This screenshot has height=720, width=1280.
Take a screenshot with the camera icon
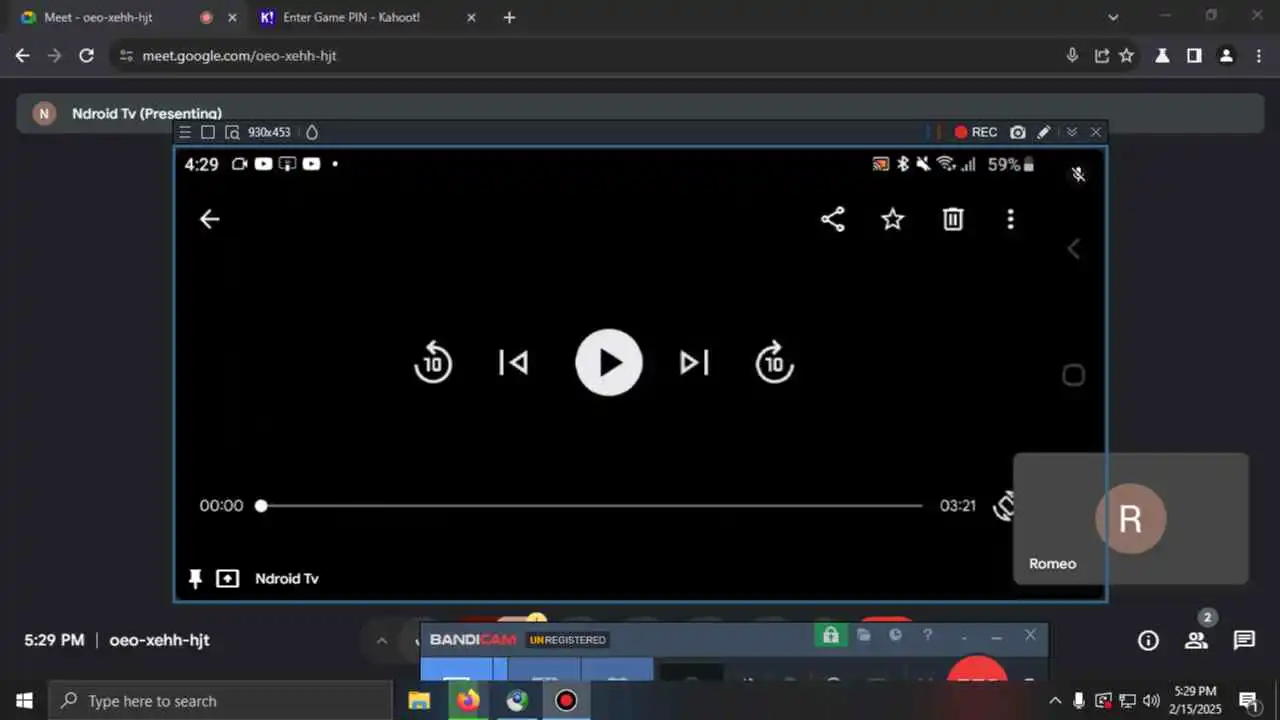tap(1018, 132)
